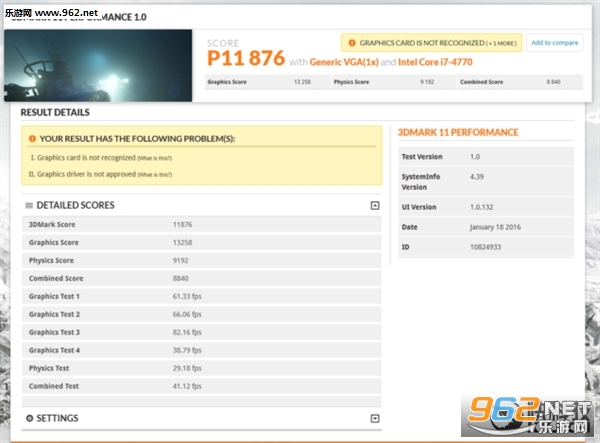Click the 962.NET logo watermark
Screen dimensions: 600x443
tap(527, 416)
